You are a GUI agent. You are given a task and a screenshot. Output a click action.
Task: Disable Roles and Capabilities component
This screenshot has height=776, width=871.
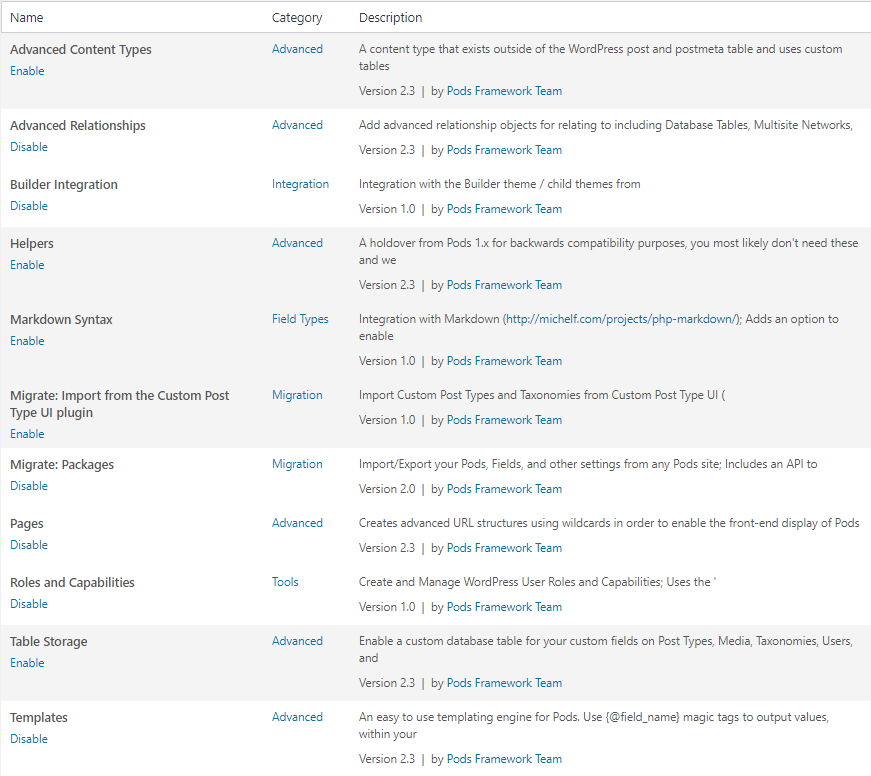click(29, 604)
